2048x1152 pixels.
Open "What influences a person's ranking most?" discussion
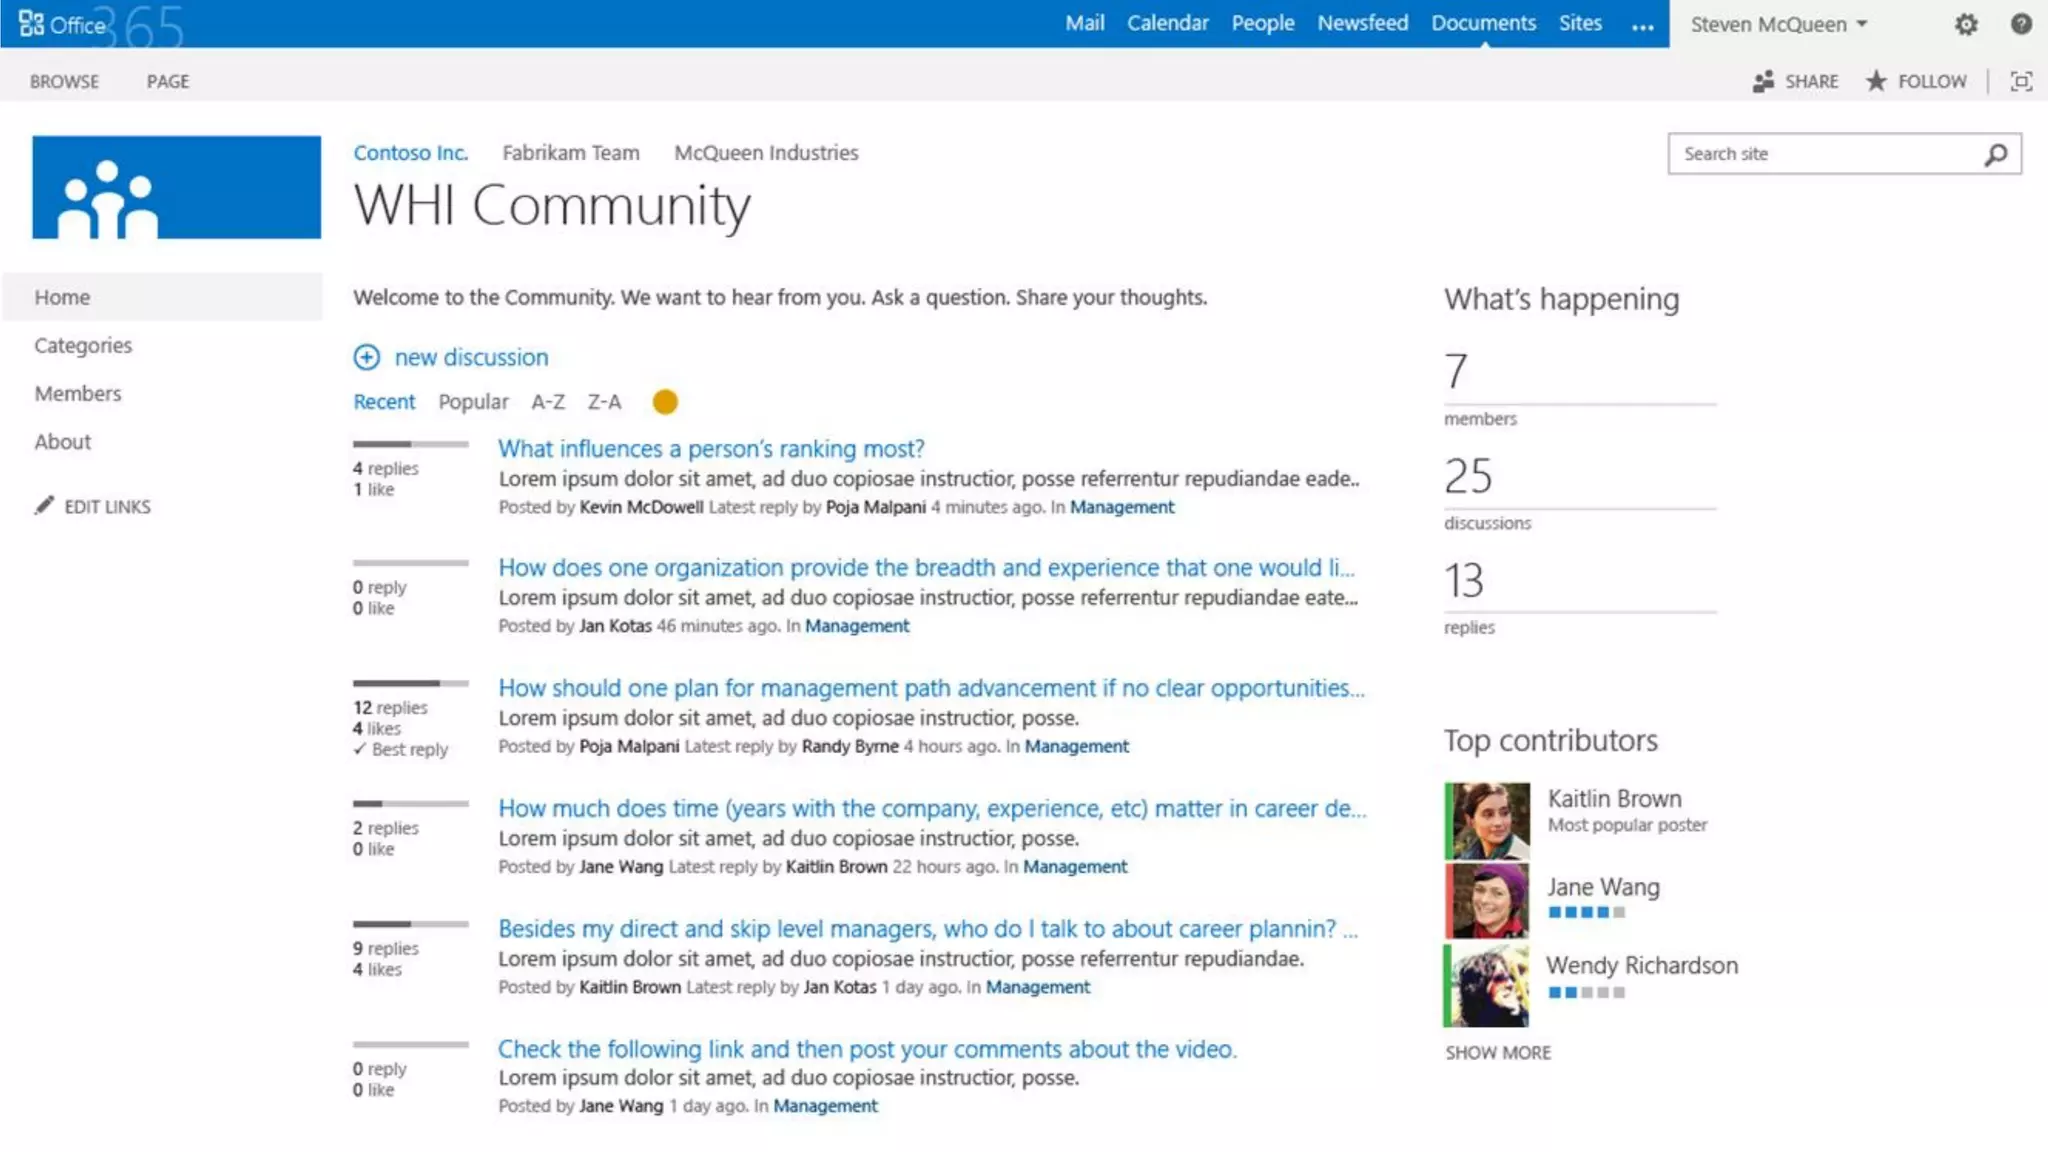pos(711,449)
